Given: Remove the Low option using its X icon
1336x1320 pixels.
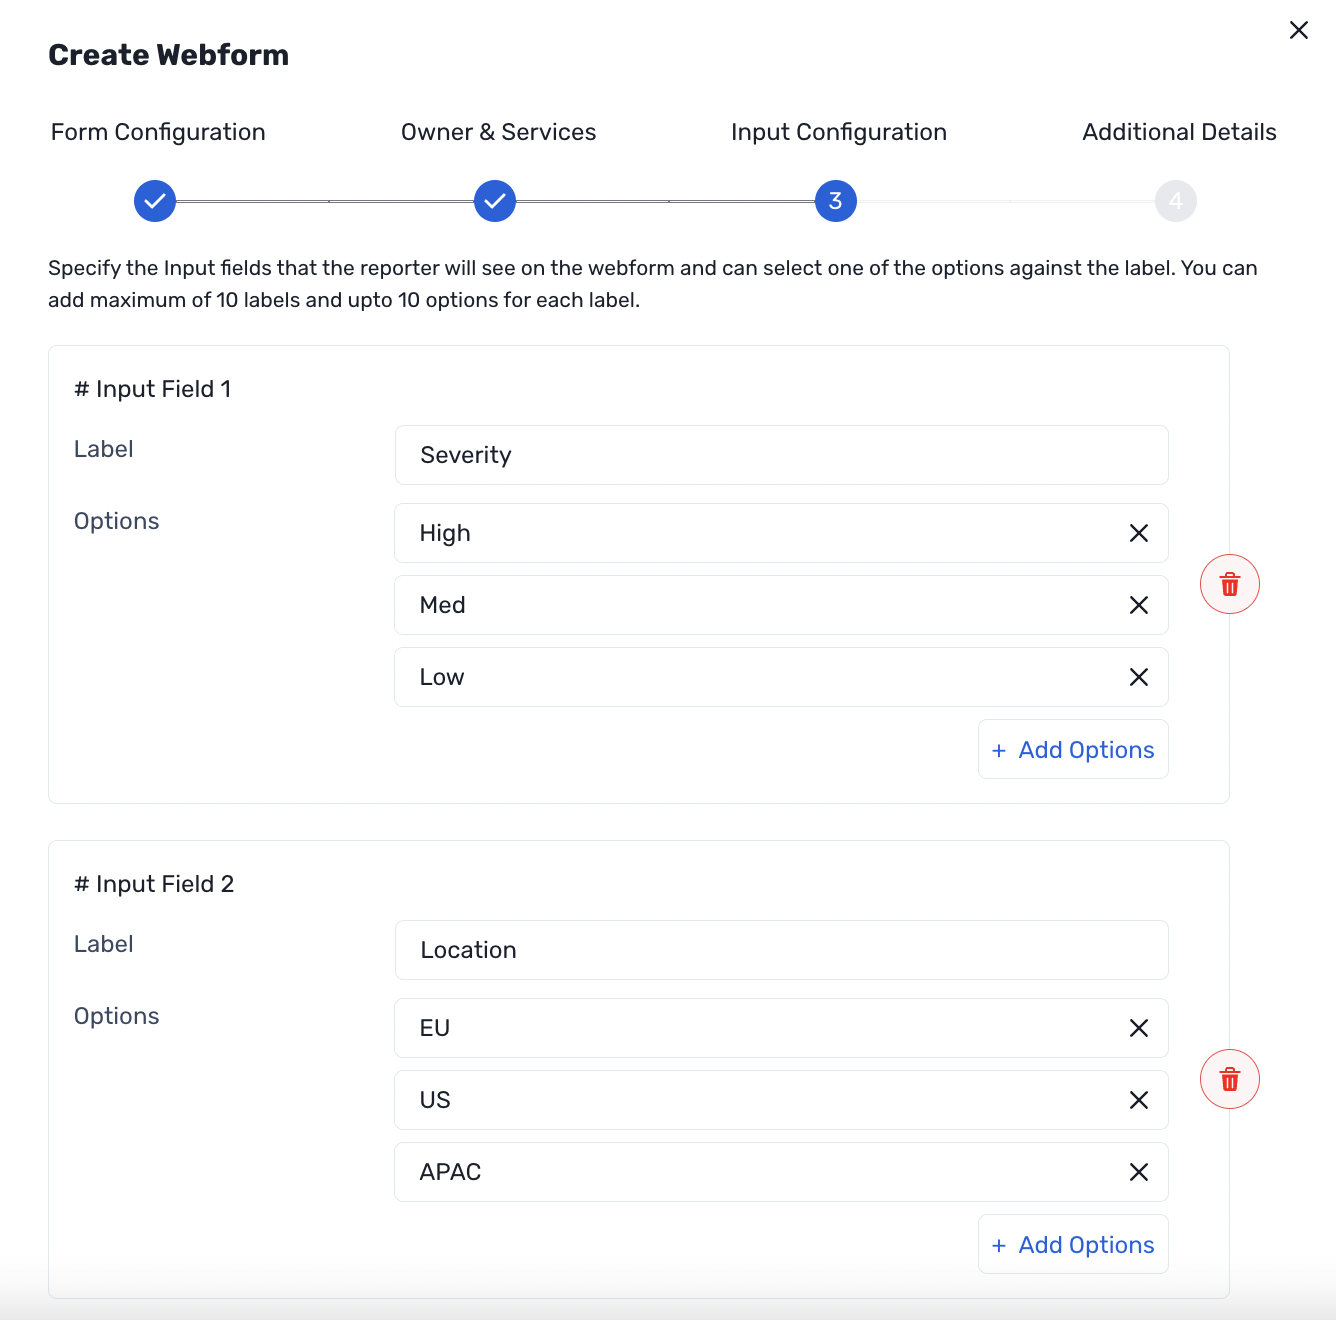Looking at the screenshot, I should point(1138,677).
